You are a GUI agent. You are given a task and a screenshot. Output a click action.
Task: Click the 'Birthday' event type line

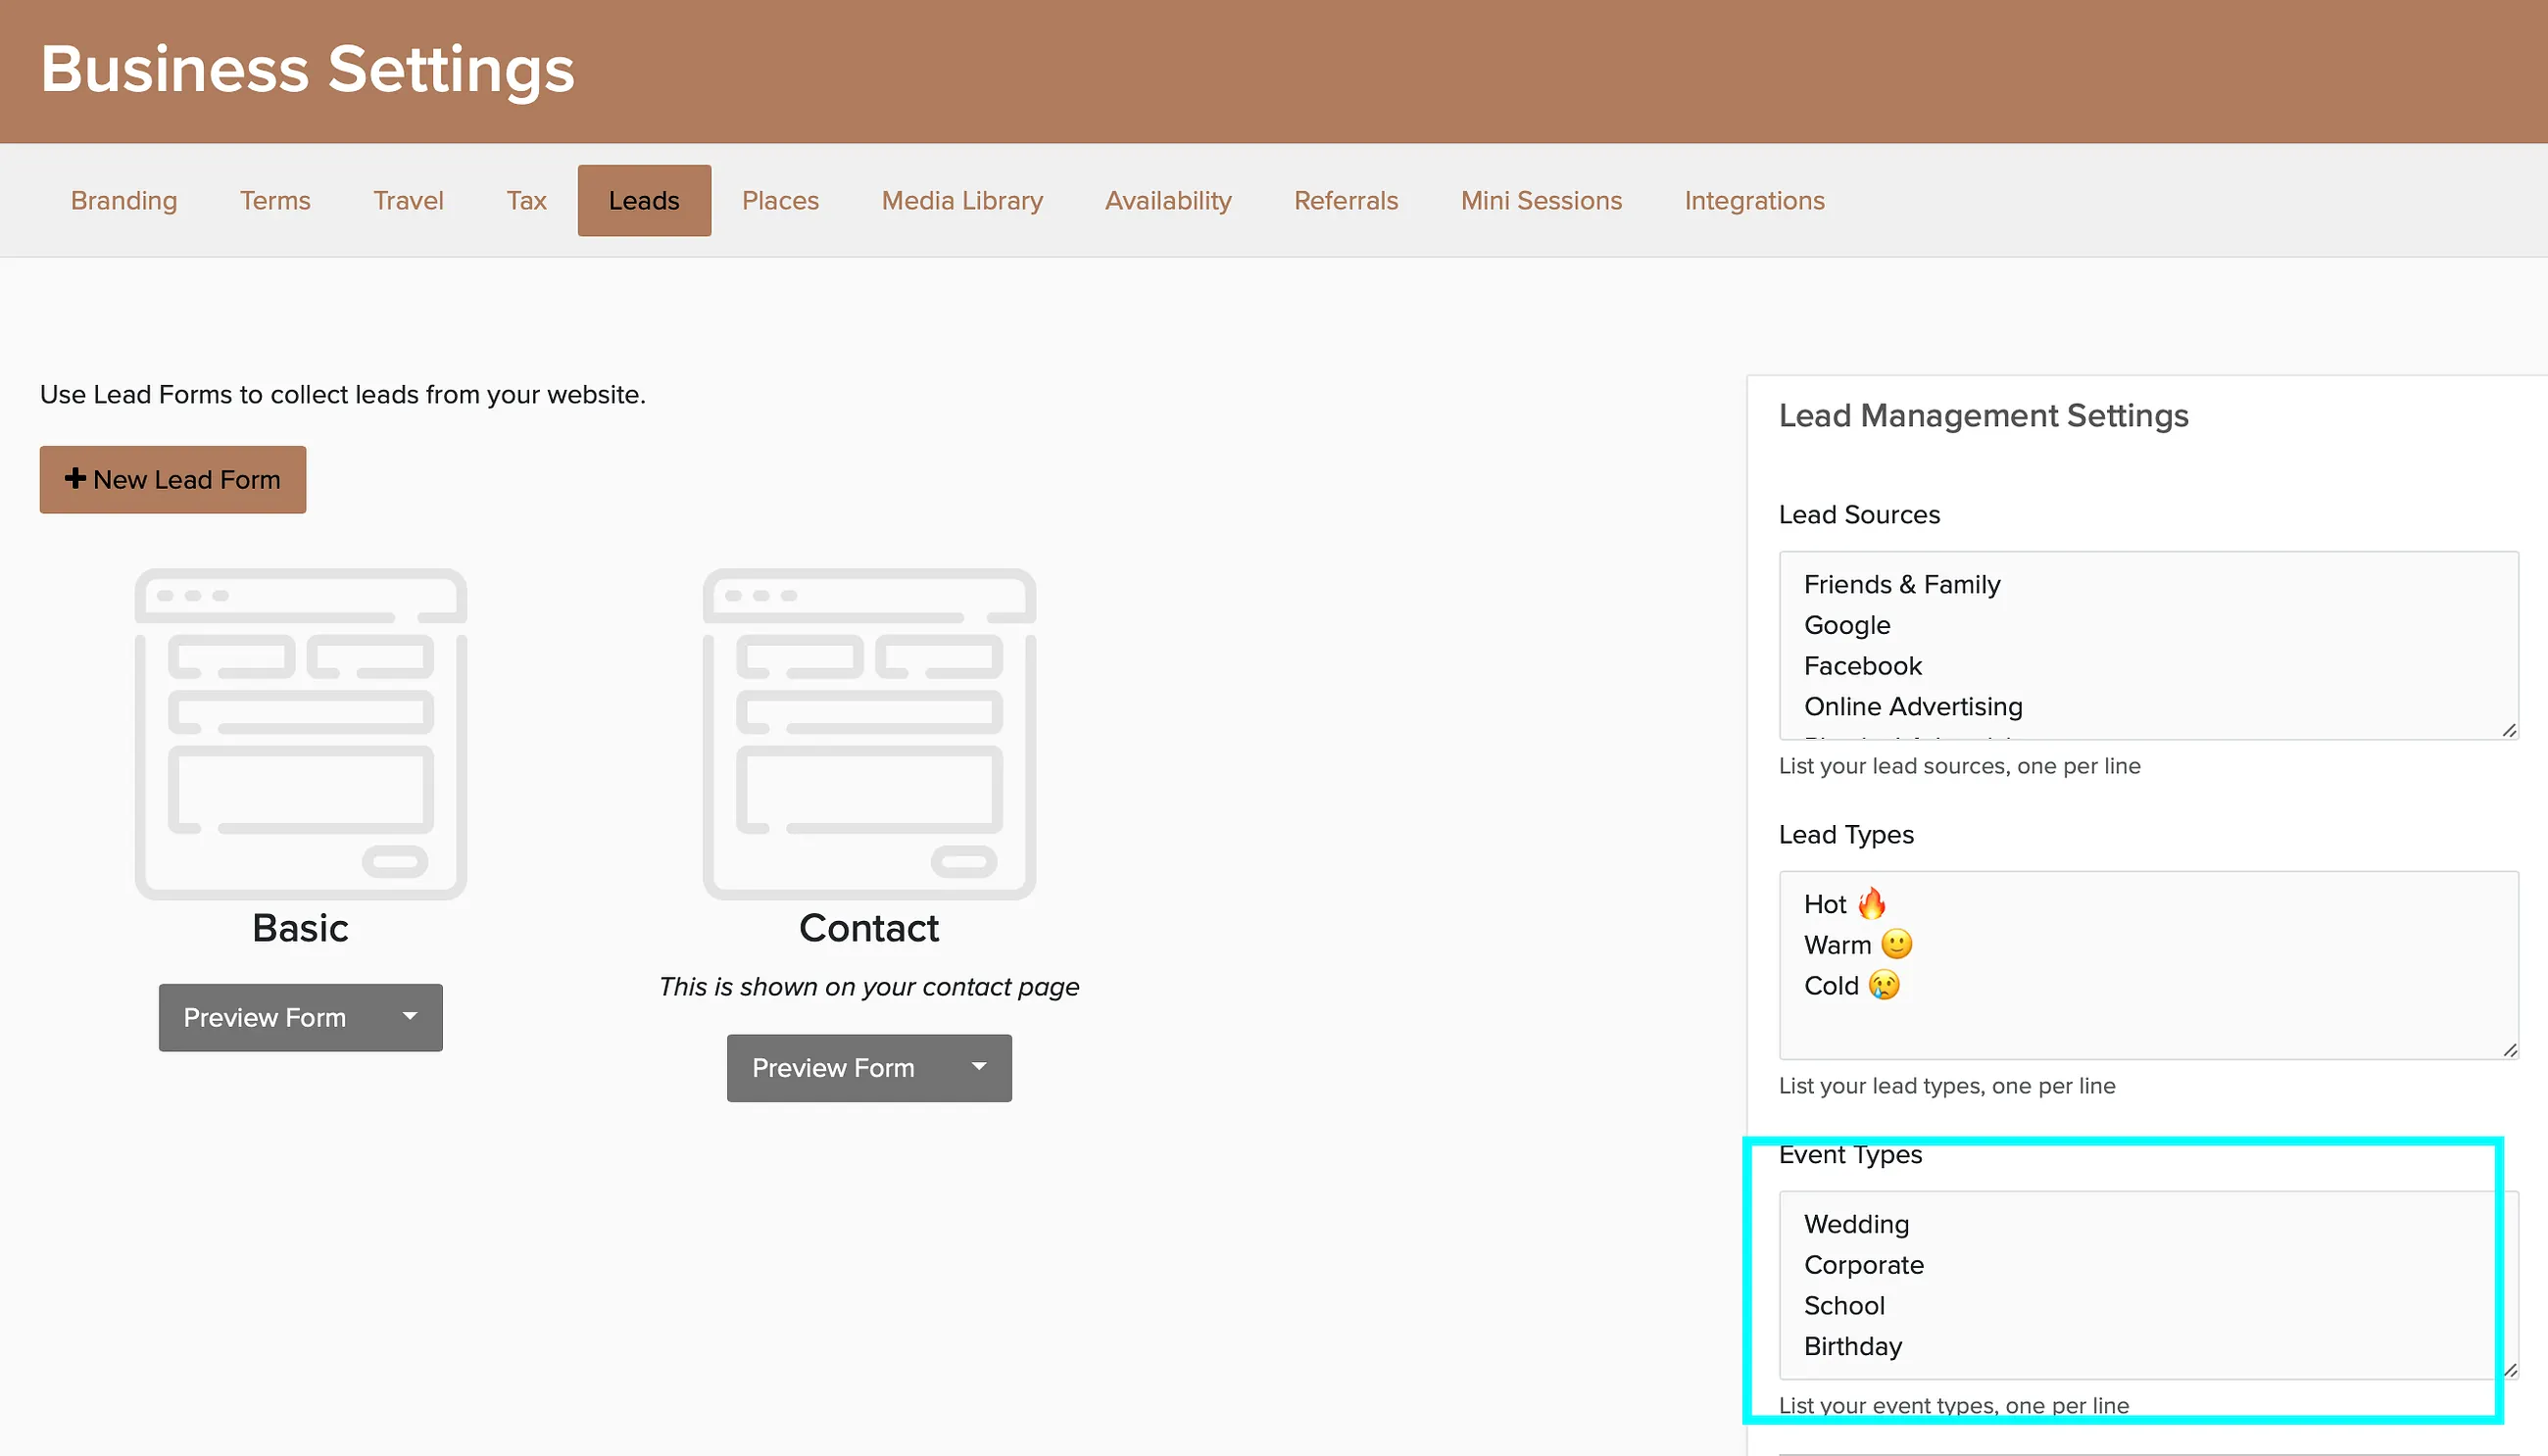1853,1347
